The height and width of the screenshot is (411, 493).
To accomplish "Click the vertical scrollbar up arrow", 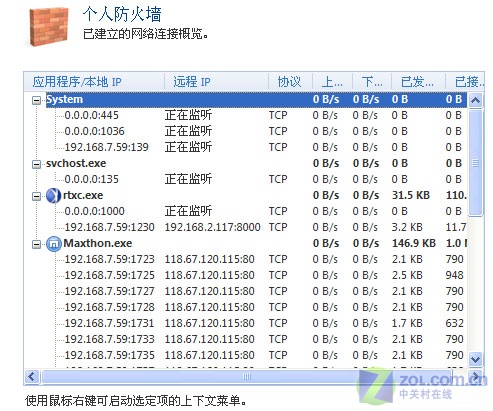I will pyautogui.click(x=475, y=100).
